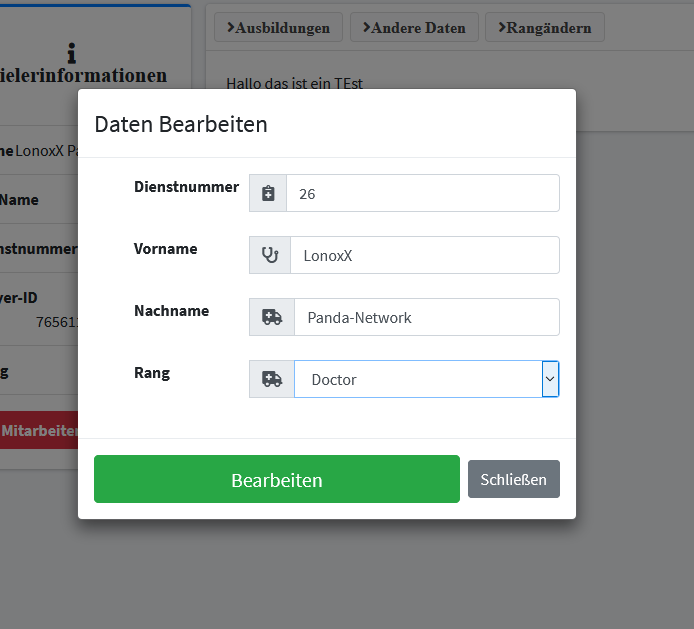Close the dialog with Schließen
Viewport: 694px width, 629px height.
coord(513,479)
